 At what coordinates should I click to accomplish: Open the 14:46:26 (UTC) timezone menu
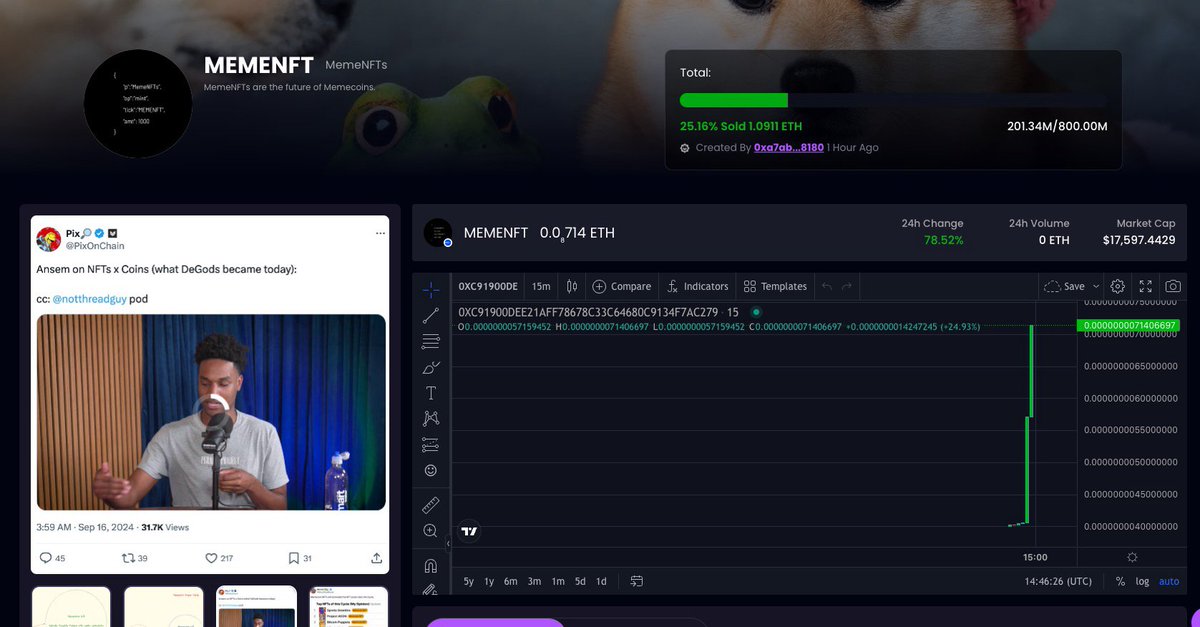[1058, 581]
